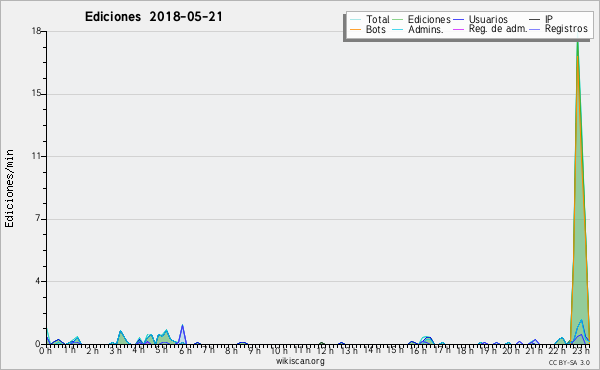Click the '6 h' x-axis label

[x=185, y=350]
